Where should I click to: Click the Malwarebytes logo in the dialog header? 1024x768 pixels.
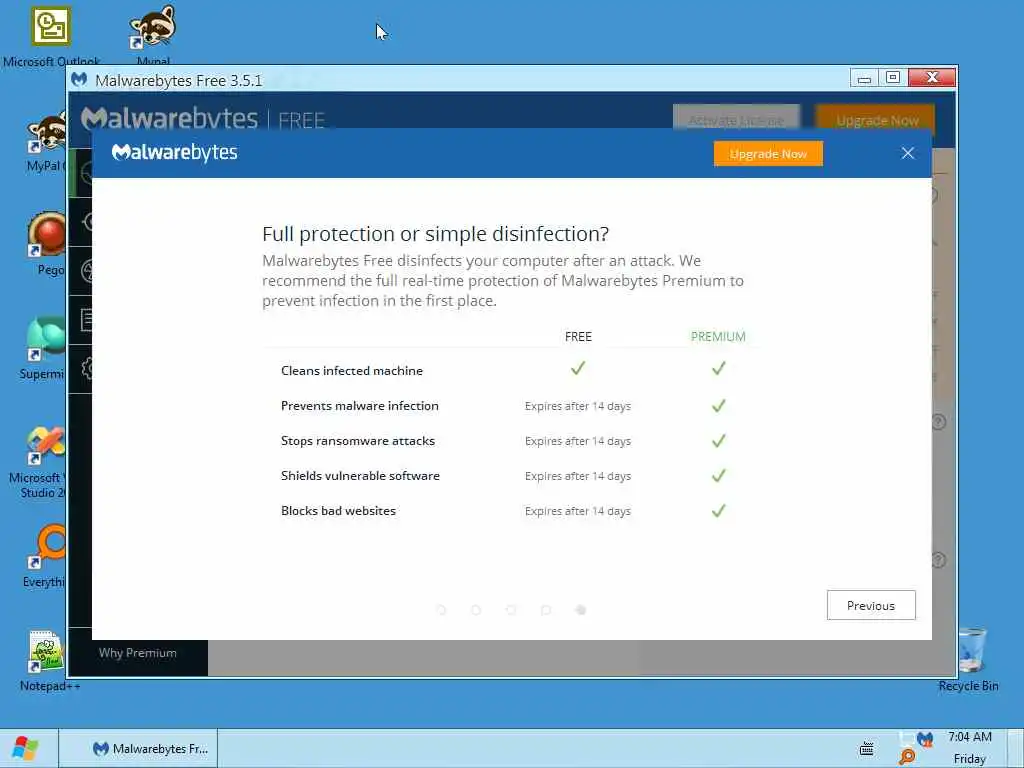[x=174, y=153]
